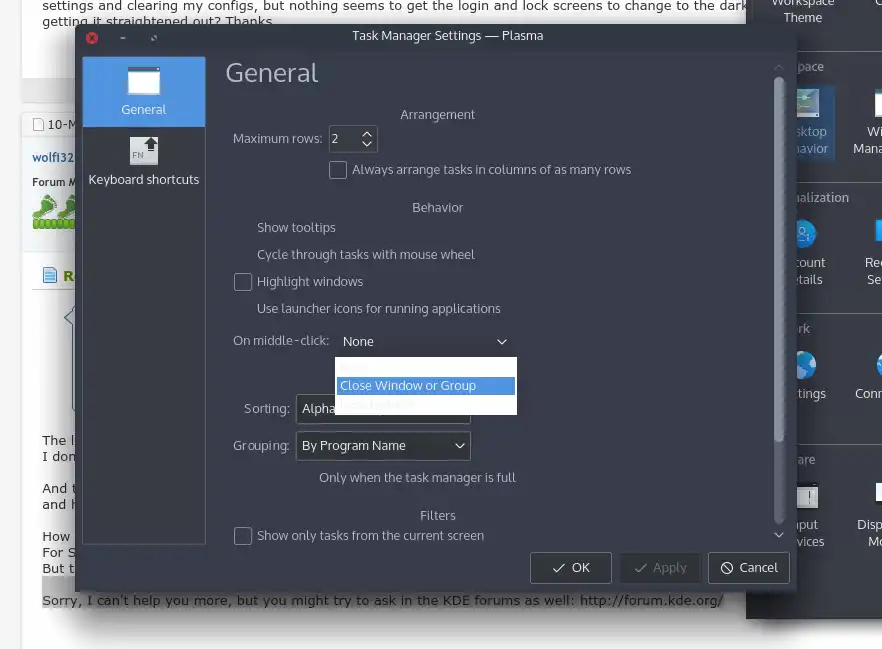Image resolution: width=882 pixels, height=649 pixels.
Task: Expand the Grouping dropdown set to By Program Name
Action: click(x=383, y=446)
